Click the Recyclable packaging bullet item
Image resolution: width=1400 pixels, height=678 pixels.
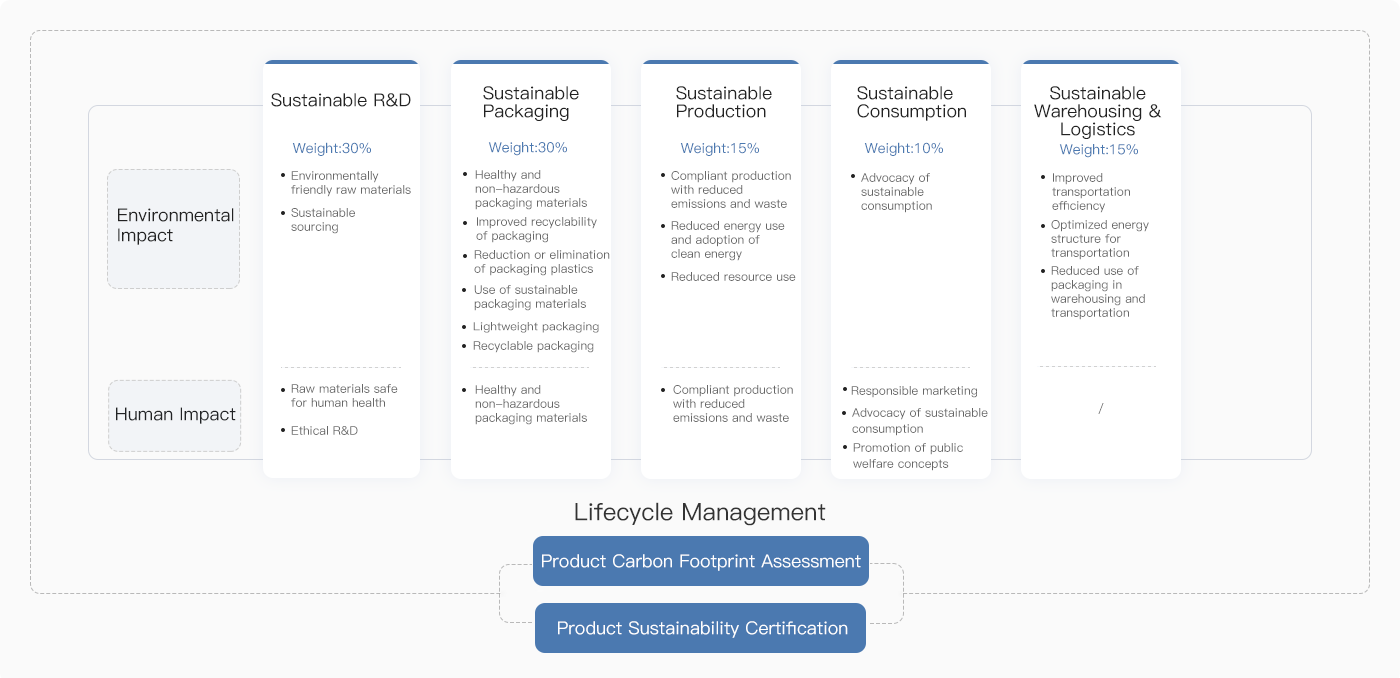[x=533, y=346]
